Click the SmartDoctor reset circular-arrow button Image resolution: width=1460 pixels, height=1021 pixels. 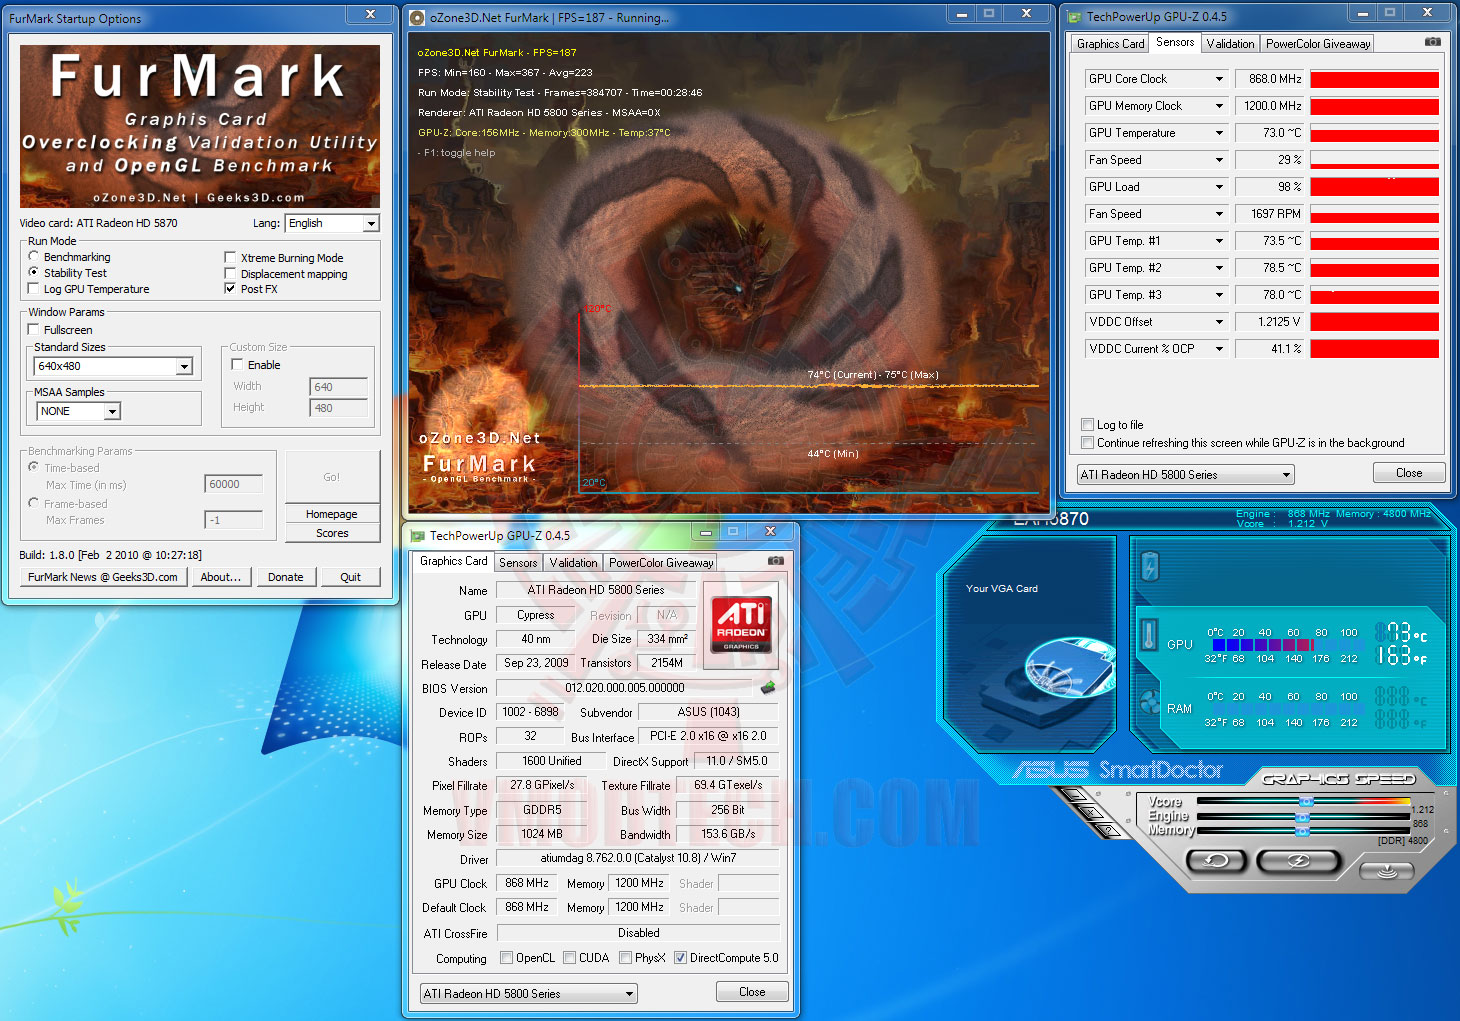(x=1216, y=861)
